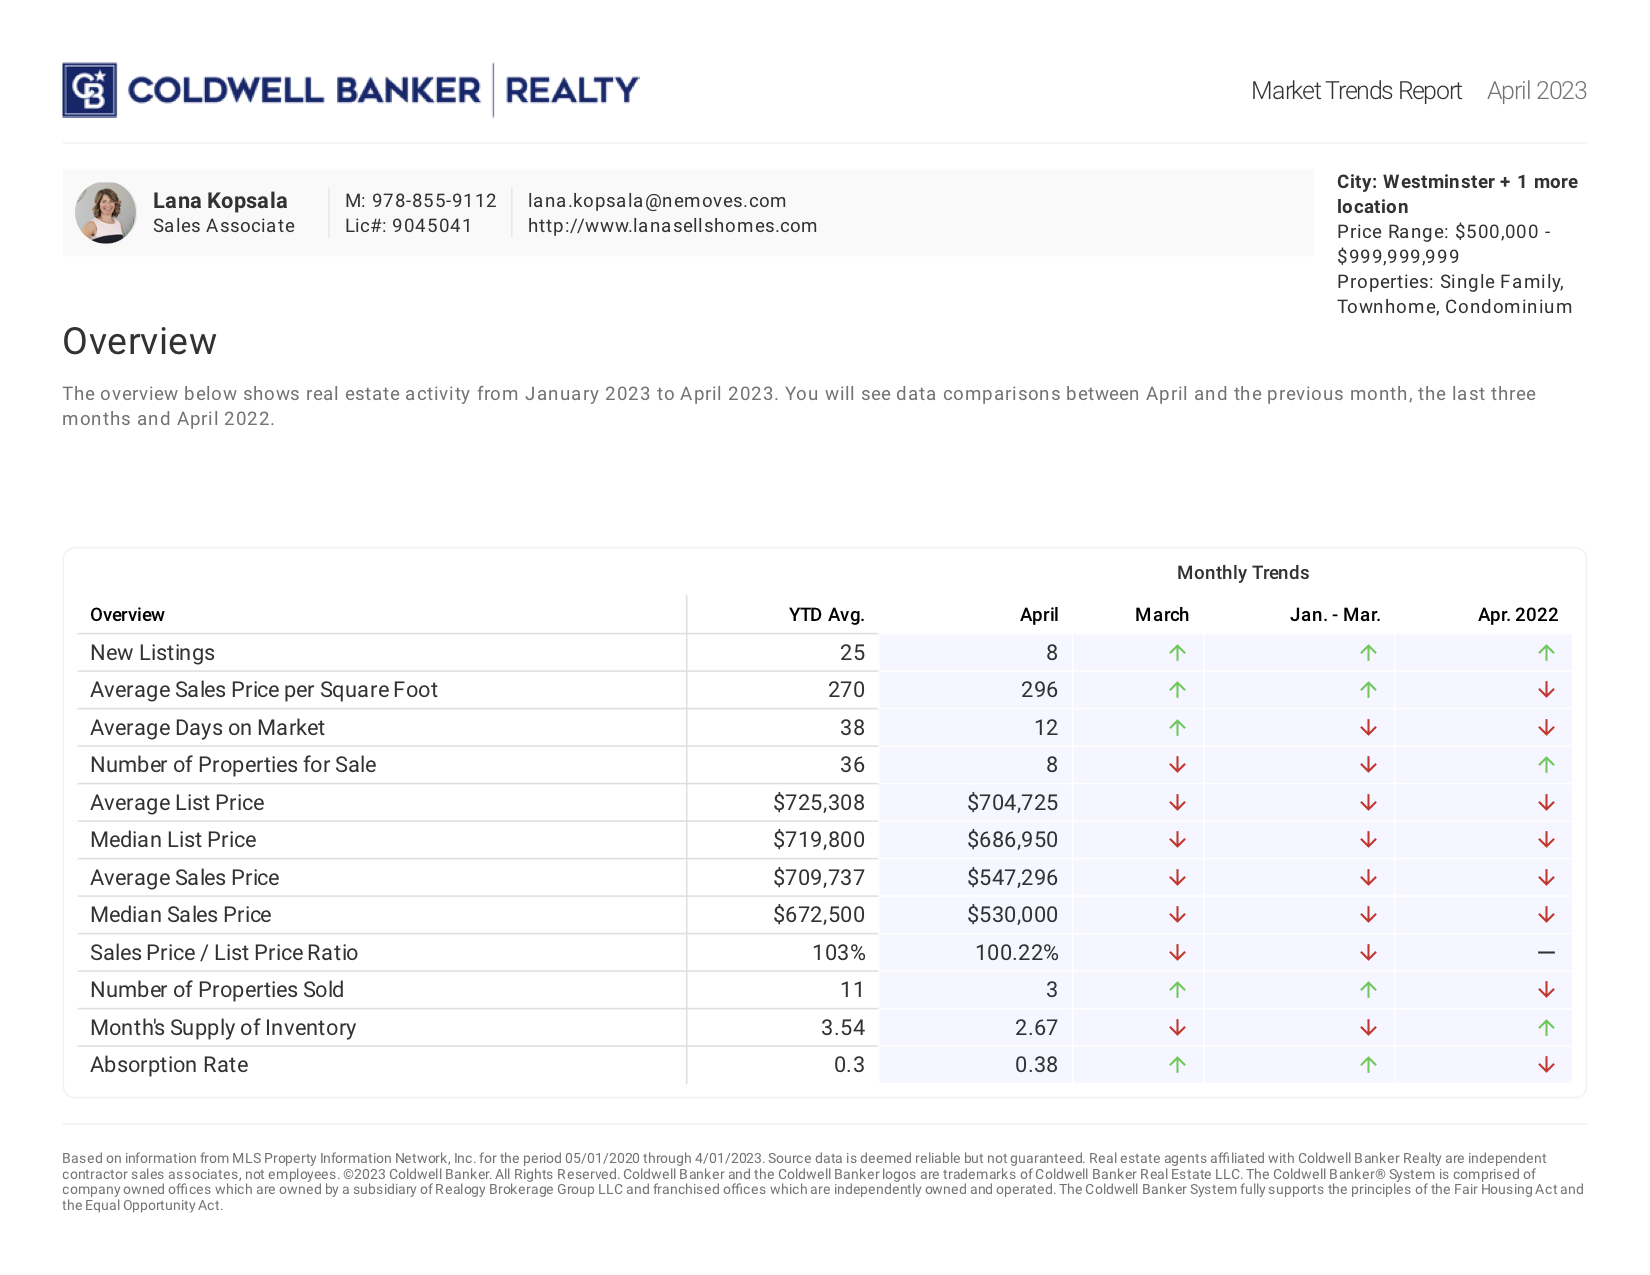
Task: Click the April inventory value '2.67'
Action: [x=1036, y=1028]
